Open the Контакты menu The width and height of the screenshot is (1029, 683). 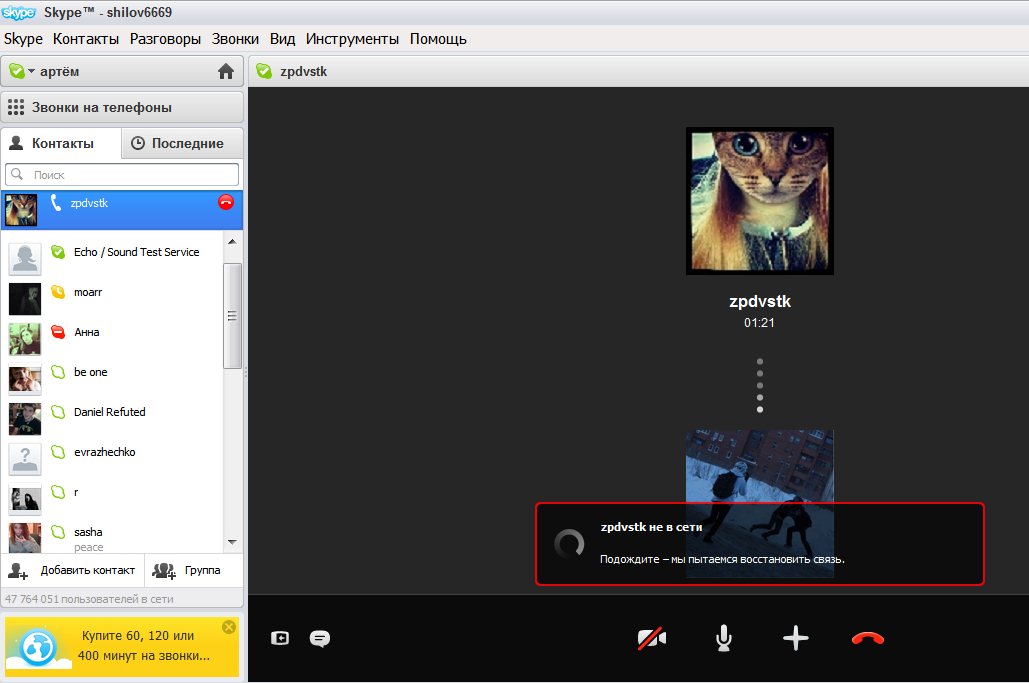[86, 39]
